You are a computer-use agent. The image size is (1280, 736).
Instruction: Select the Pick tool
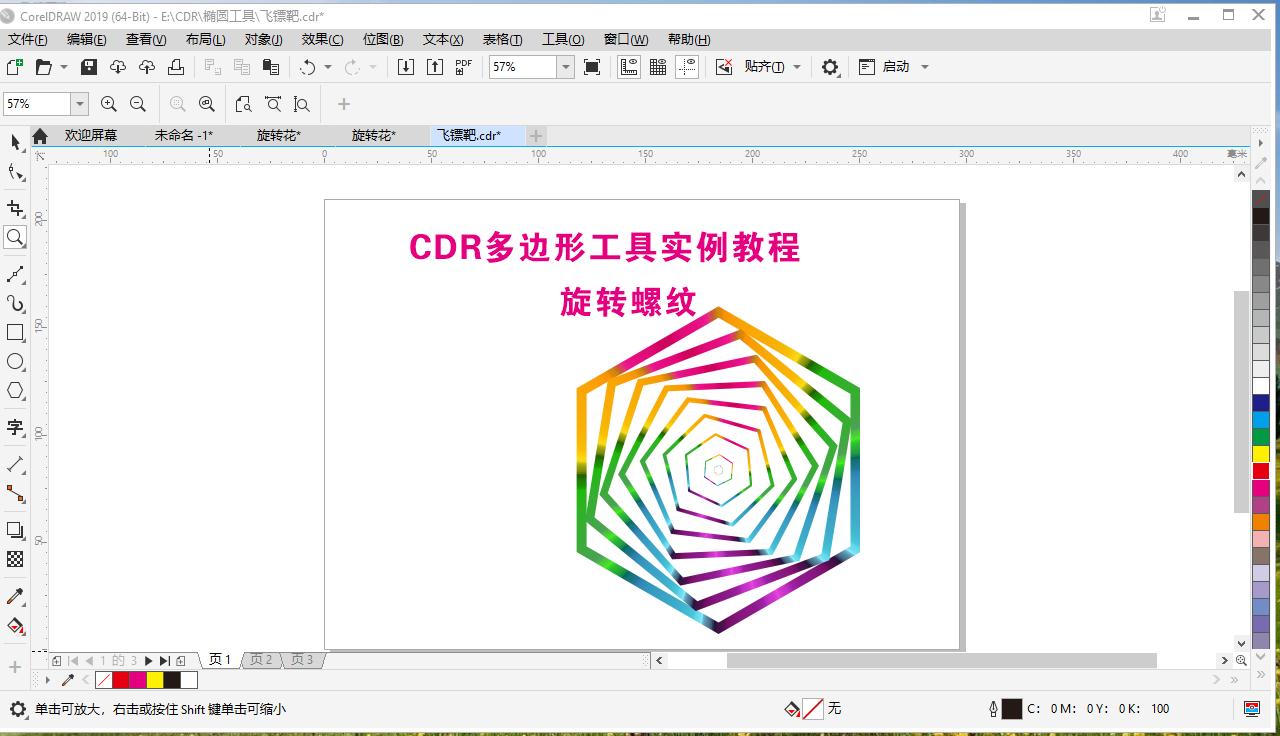point(15,143)
